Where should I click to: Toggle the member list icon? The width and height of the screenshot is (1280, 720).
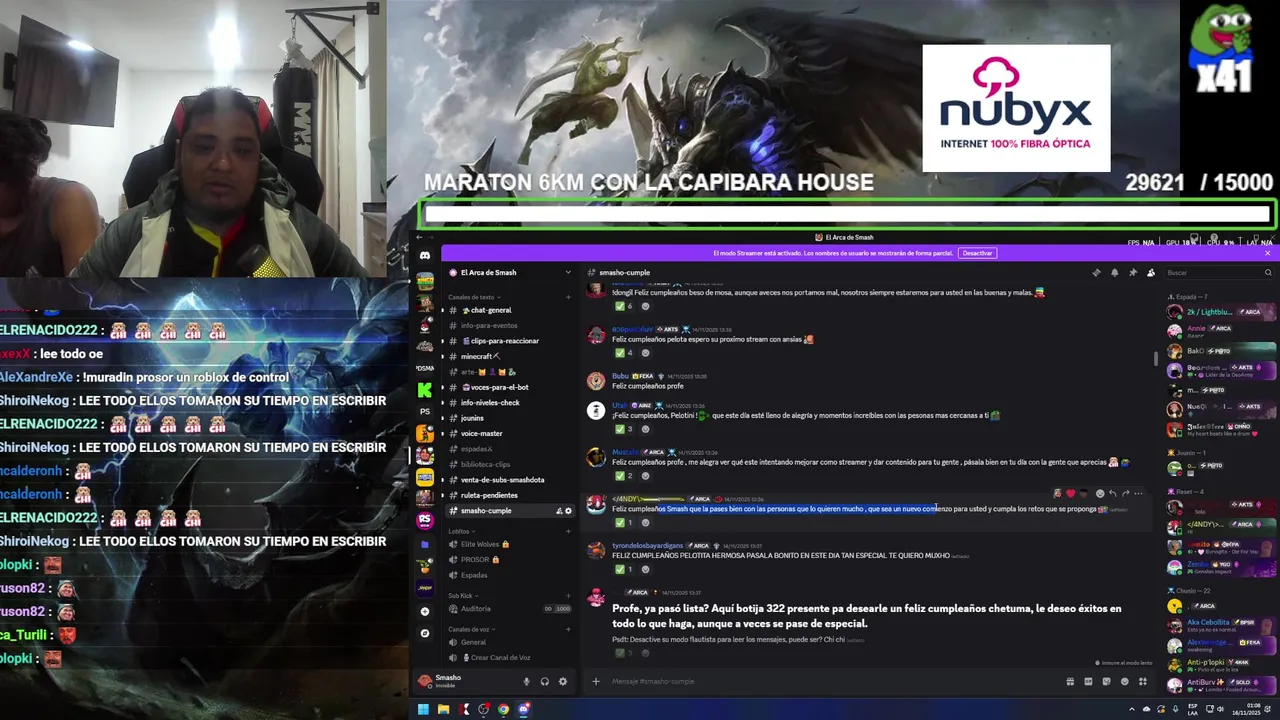tap(1150, 272)
